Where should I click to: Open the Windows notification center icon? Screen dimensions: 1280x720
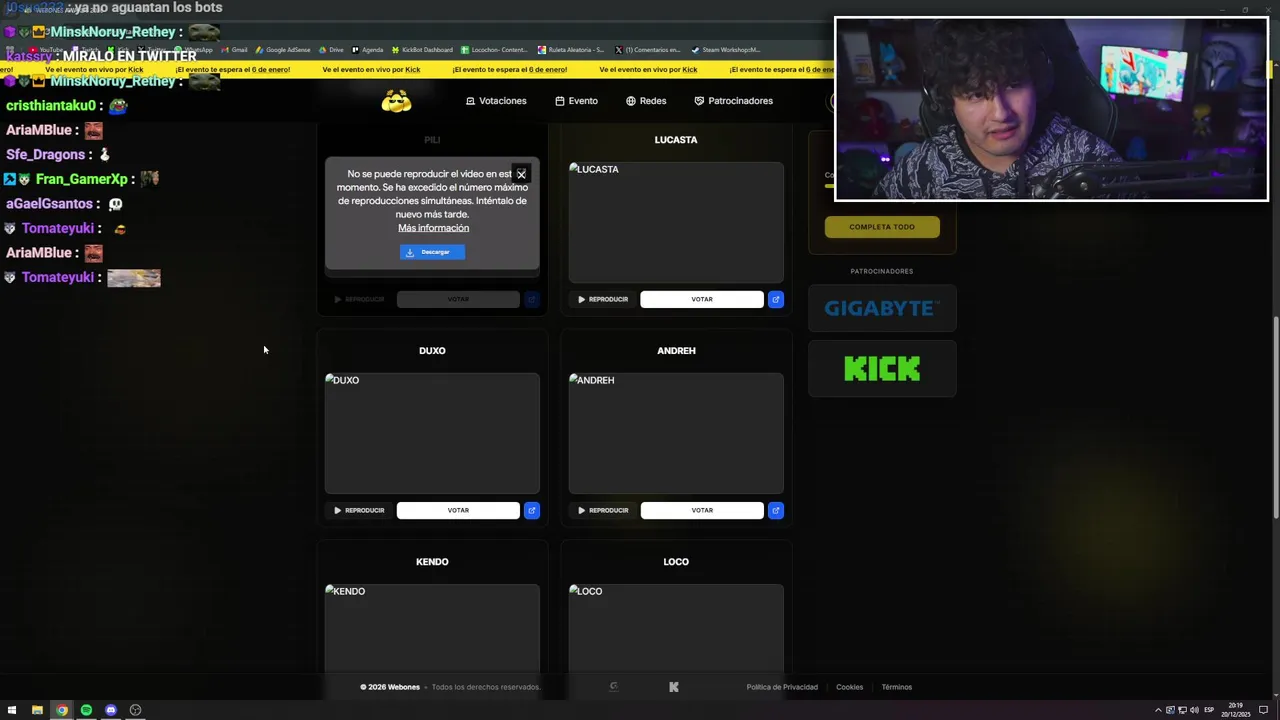1264,710
